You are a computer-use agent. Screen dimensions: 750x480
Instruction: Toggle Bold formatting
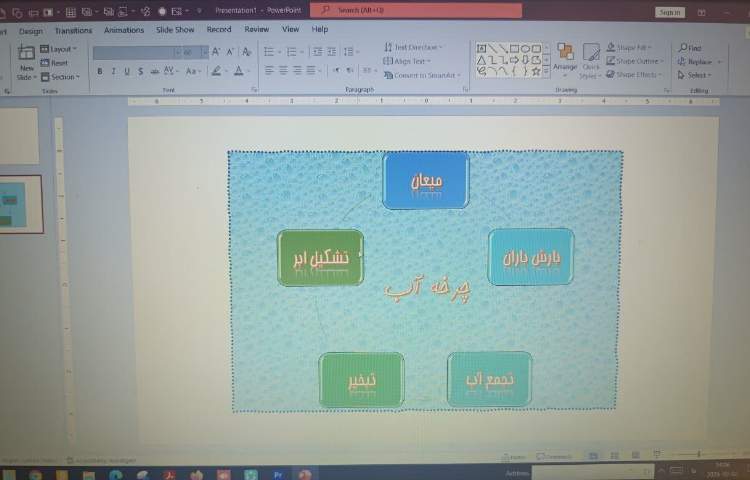tap(99, 71)
